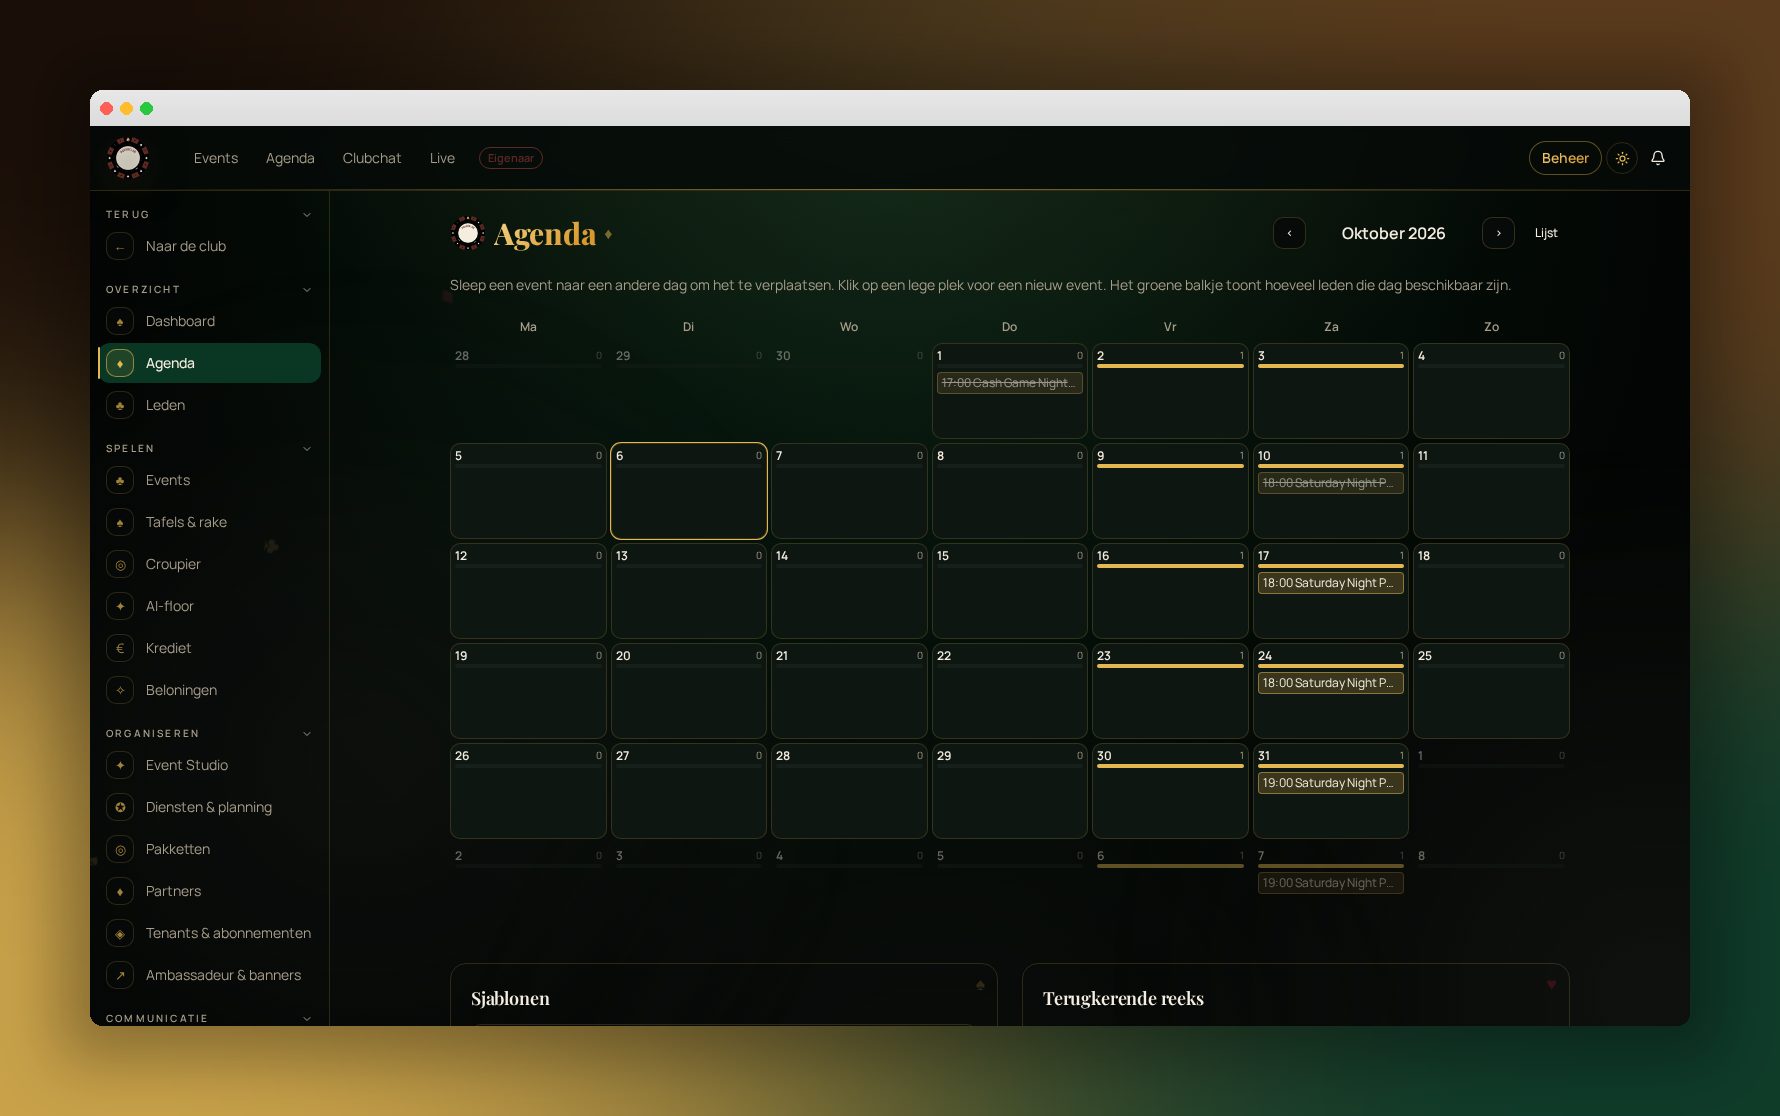The height and width of the screenshot is (1116, 1780).
Task: Click the AI-floor sidebar icon
Action: (120, 606)
